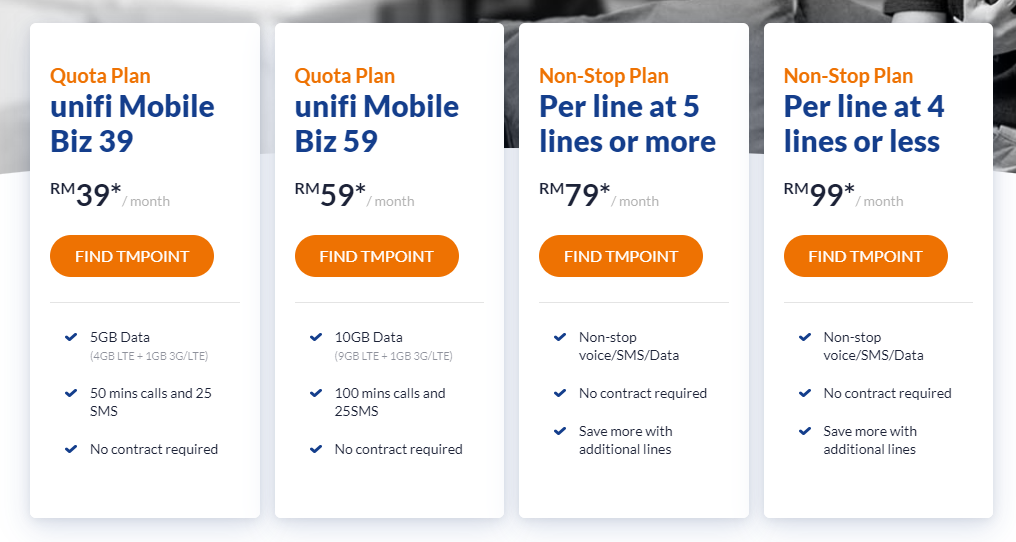
Task: Click the RM99 per month price
Action: [x=843, y=195]
